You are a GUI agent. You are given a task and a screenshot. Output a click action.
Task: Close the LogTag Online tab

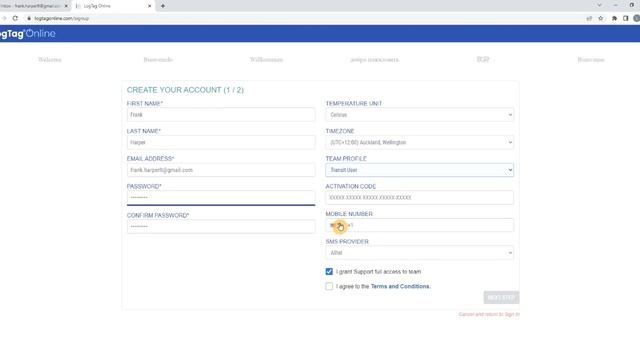149,6
